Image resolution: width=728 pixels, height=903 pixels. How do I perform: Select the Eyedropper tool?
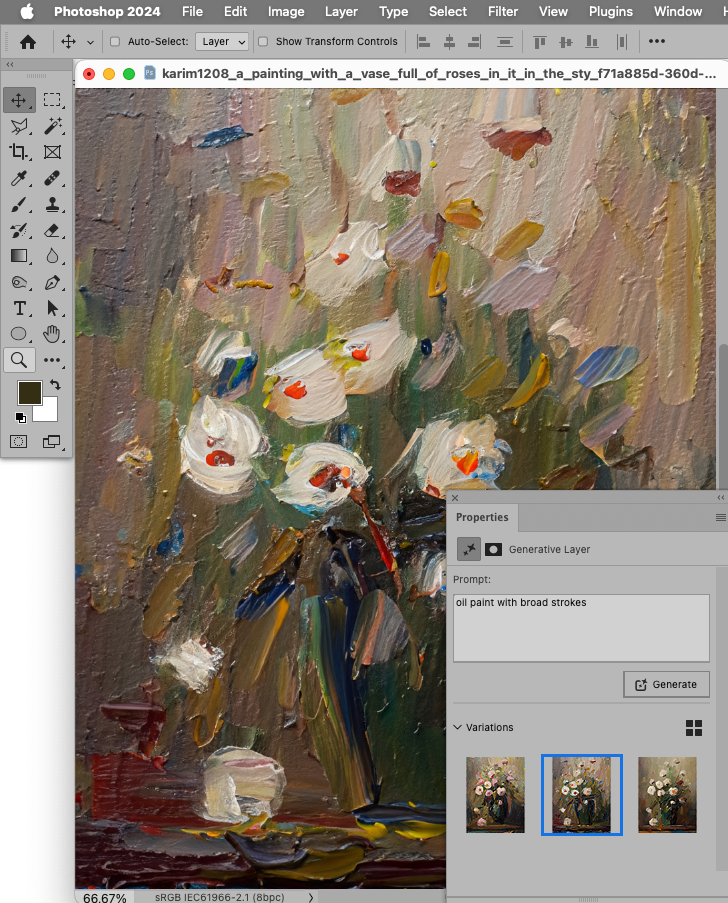coord(19,179)
